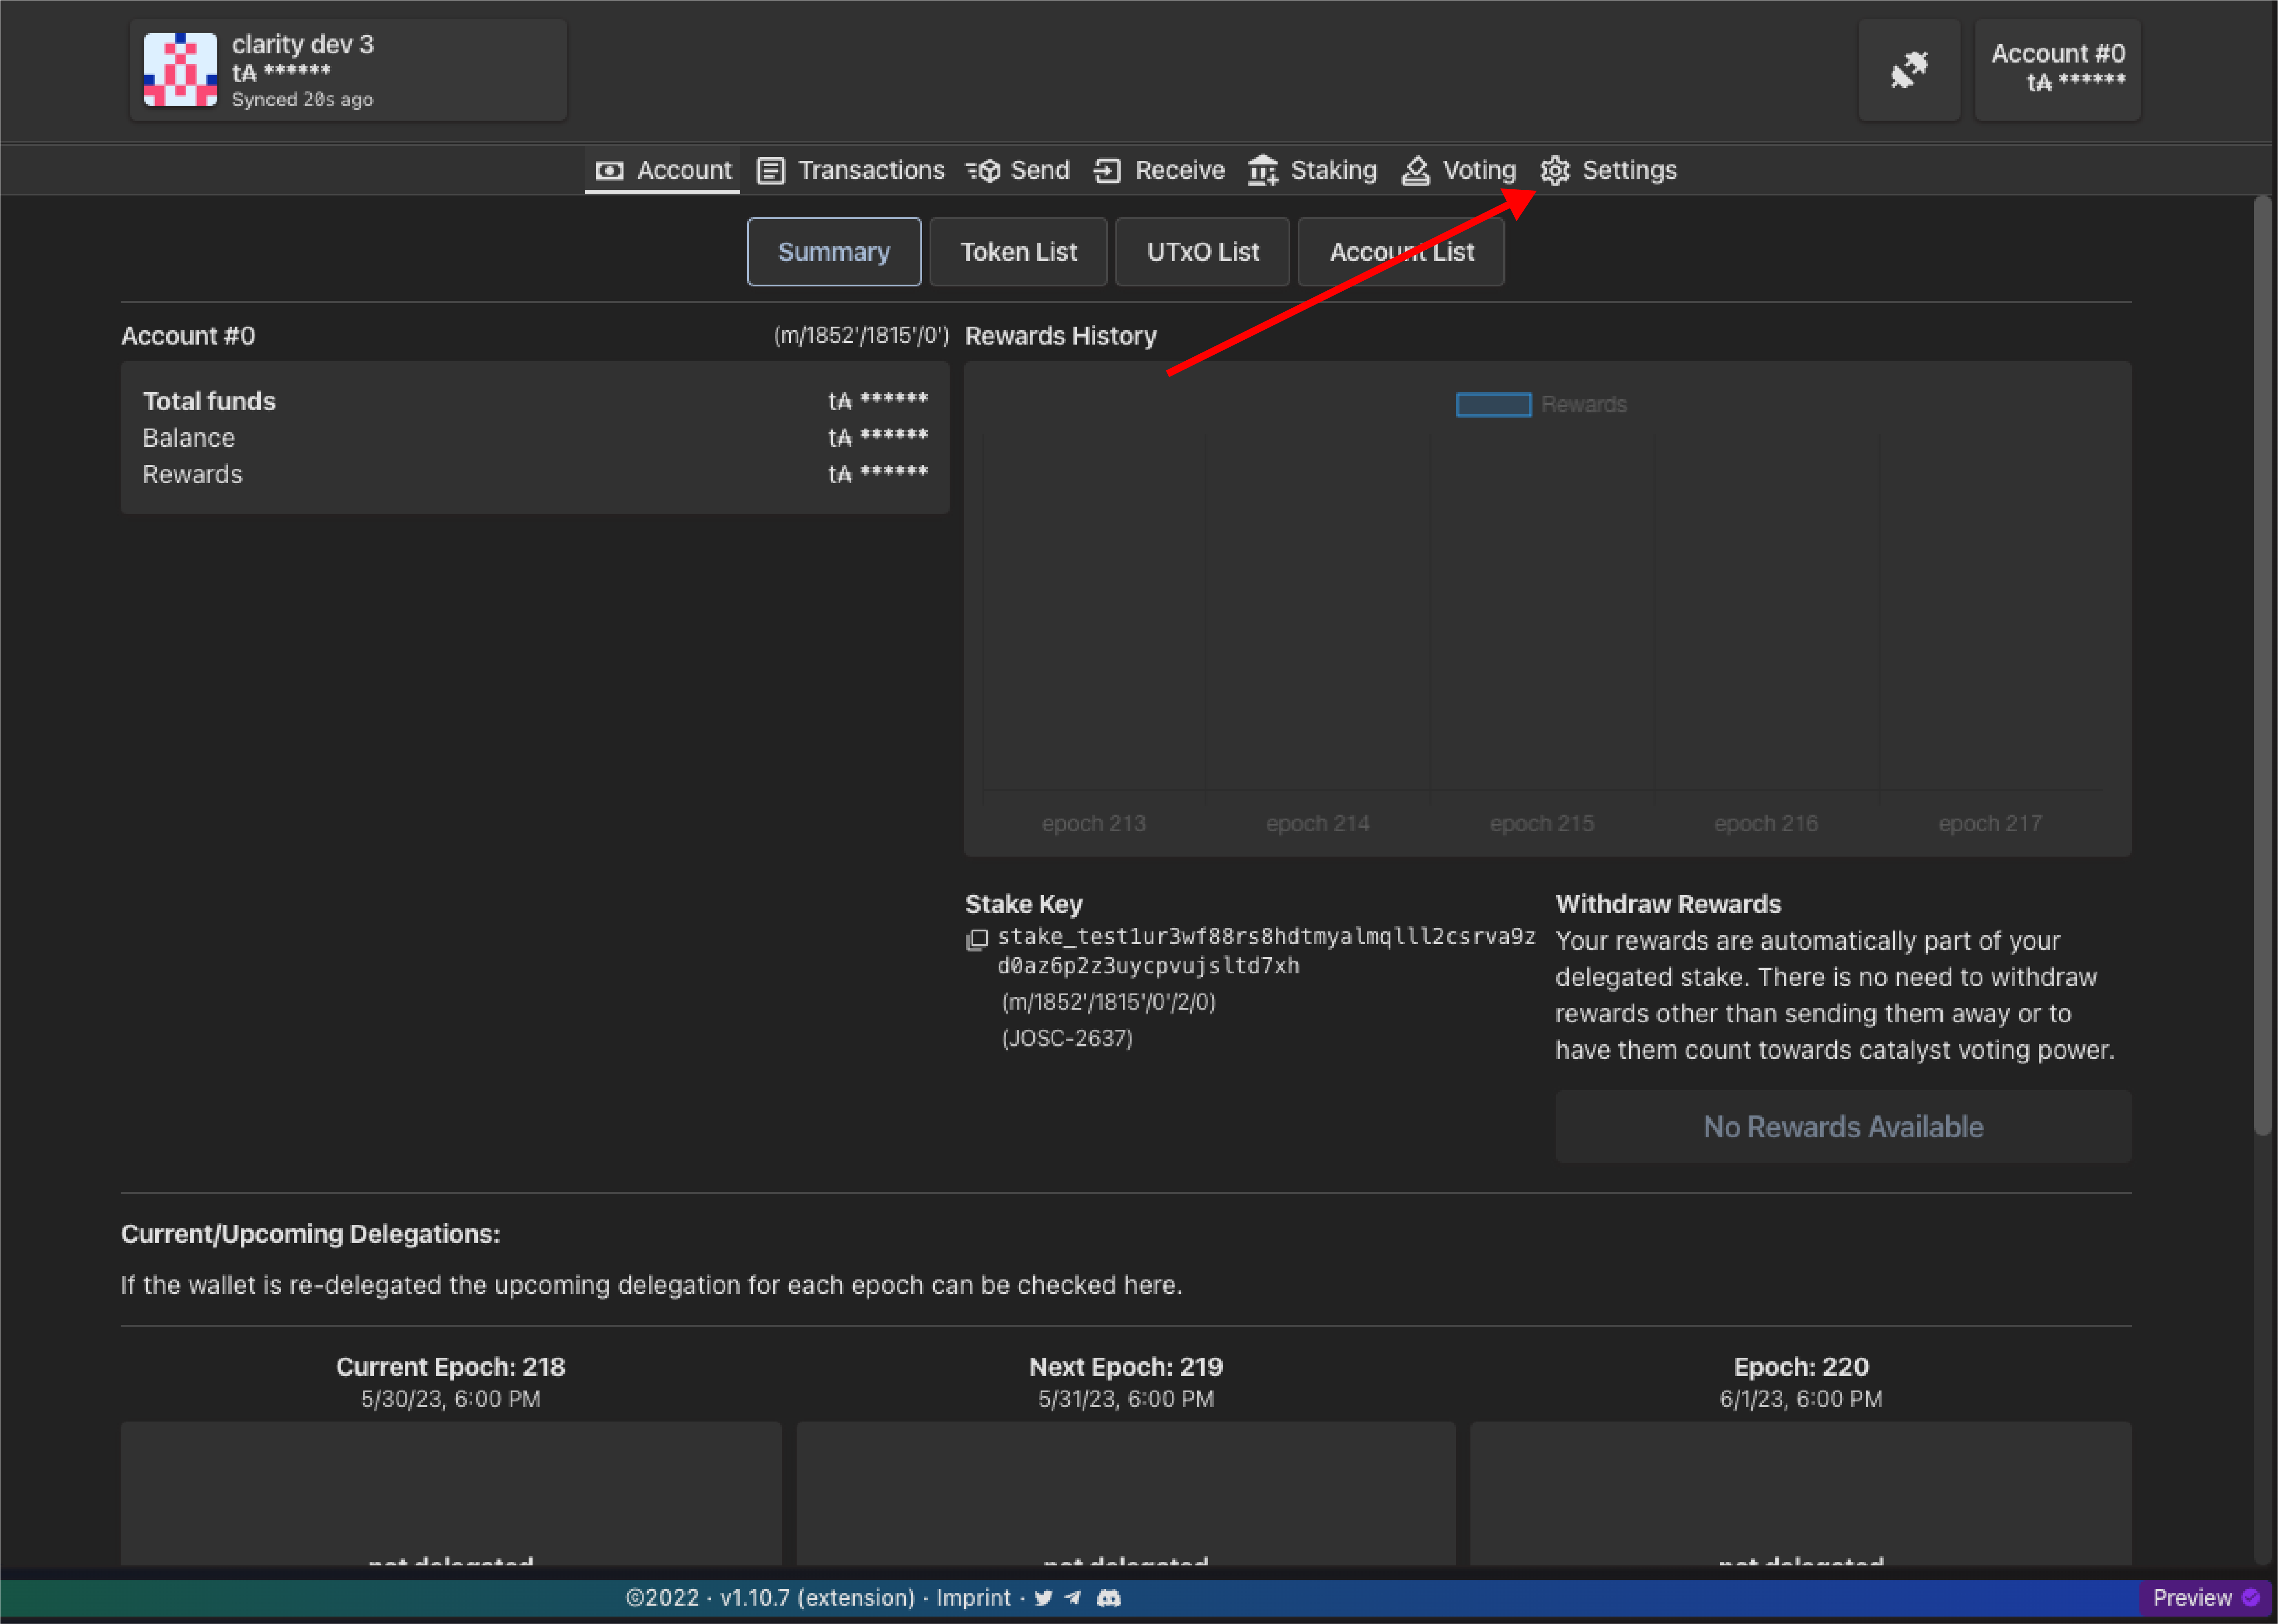
Task: Open the Telegram link in the footer
Action: (1073, 1597)
